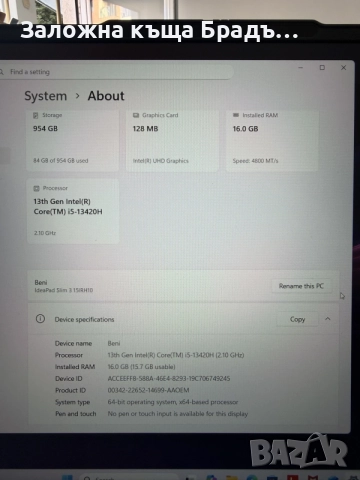The image size is (360, 480).
Task: Click the Pen and touch row label
Action: click(76, 414)
